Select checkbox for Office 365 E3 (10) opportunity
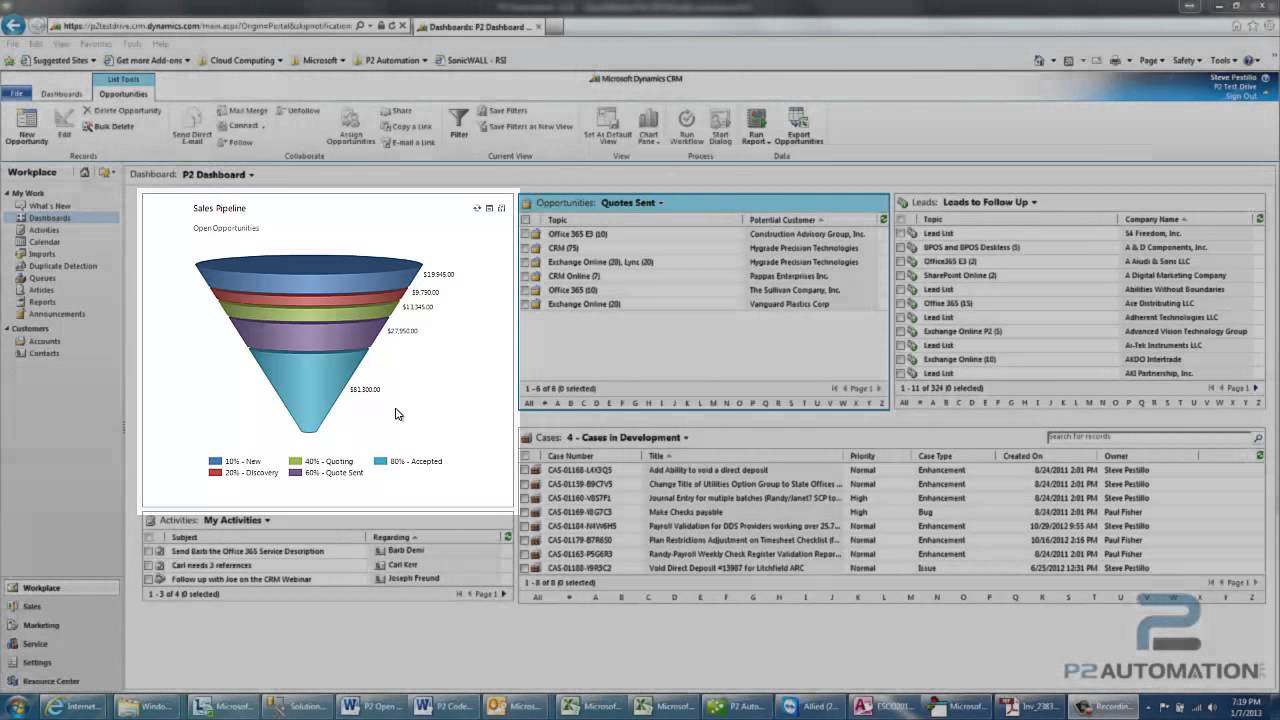Screen dimensions: 1280x720 click(x=526, y=234)
